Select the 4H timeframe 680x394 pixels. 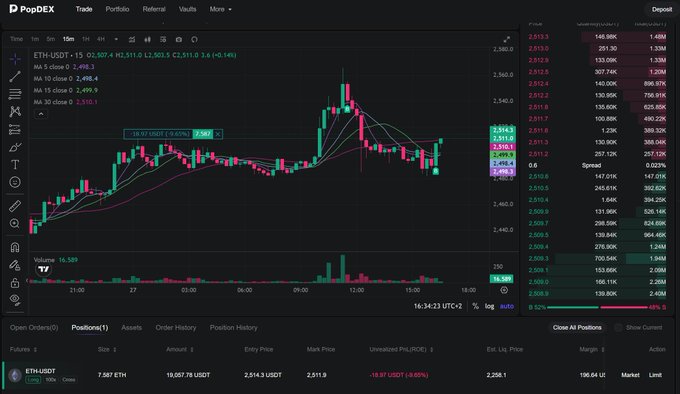tap(101, 39)
